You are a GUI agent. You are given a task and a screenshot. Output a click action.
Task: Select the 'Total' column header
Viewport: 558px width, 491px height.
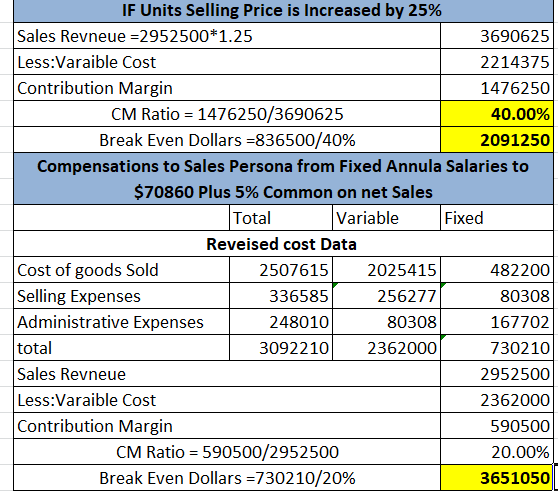(x=281, y=218)
